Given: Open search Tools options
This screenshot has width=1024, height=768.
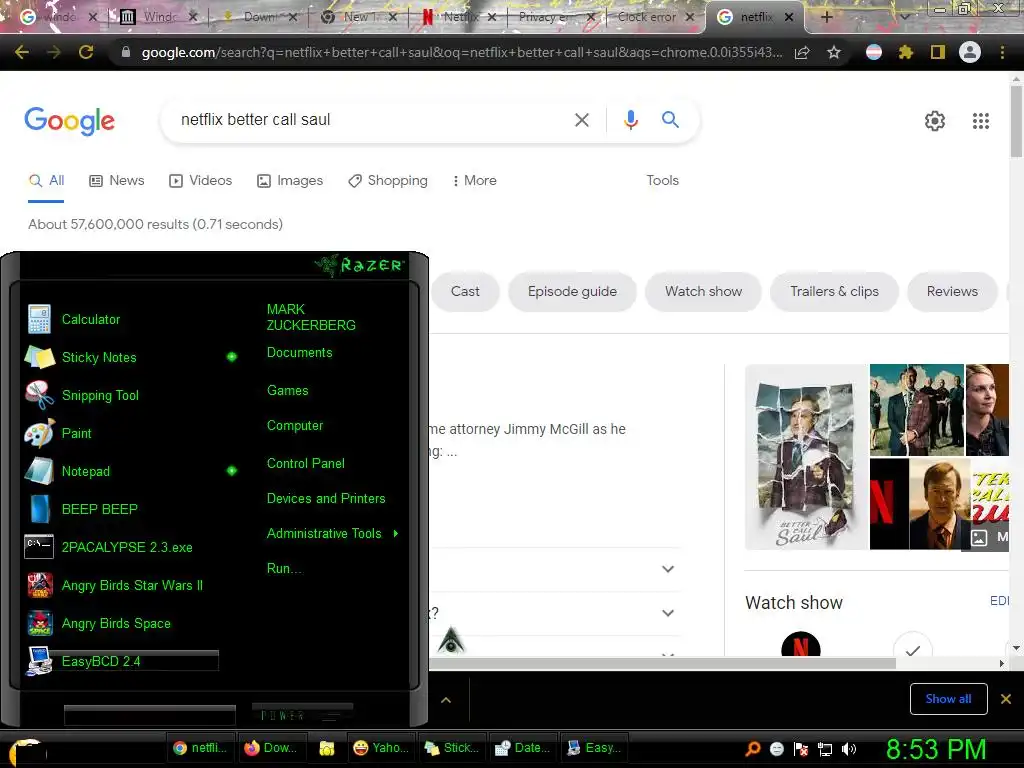Looking at the screenshot, I should point(662,181).
